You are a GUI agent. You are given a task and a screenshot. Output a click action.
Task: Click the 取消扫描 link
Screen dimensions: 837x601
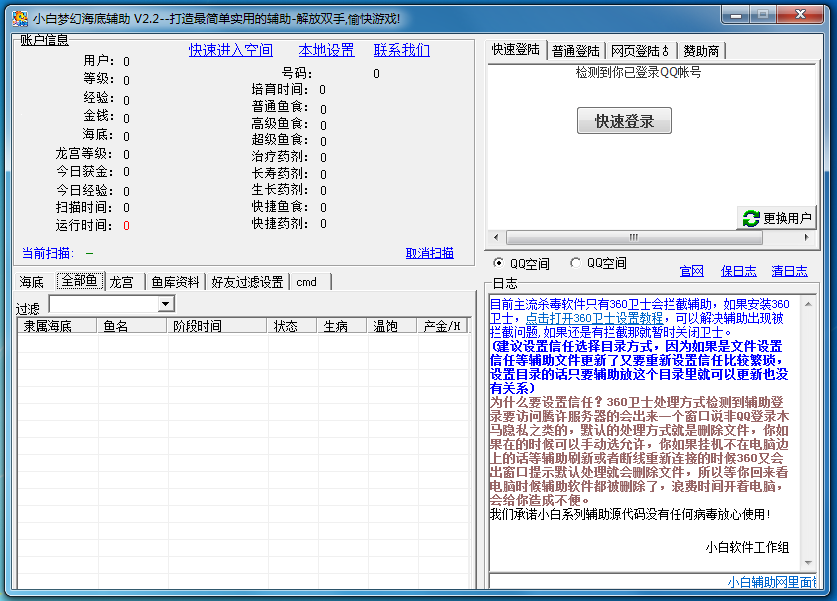[430, 253]
